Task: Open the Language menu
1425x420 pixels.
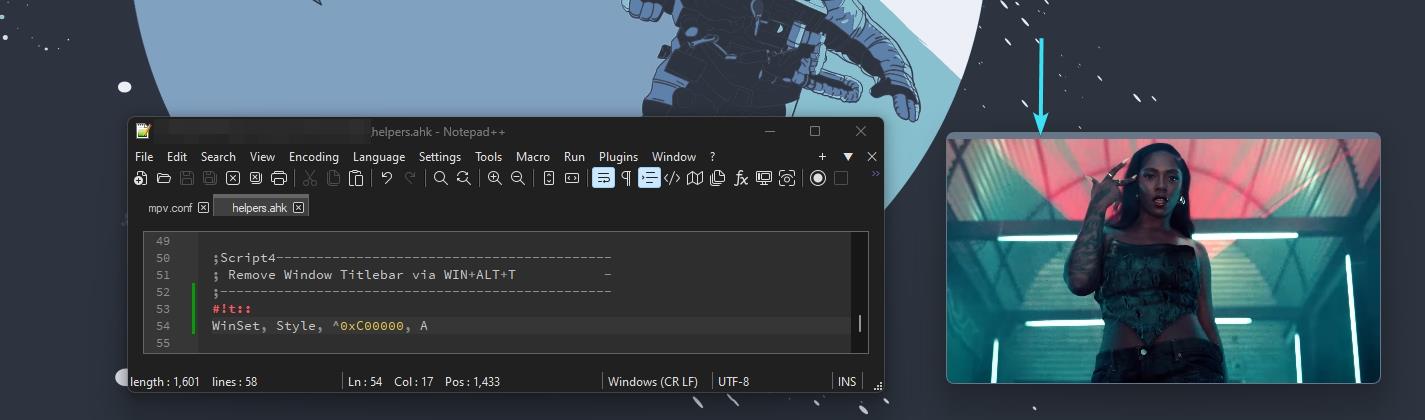Action: point(379,157)
